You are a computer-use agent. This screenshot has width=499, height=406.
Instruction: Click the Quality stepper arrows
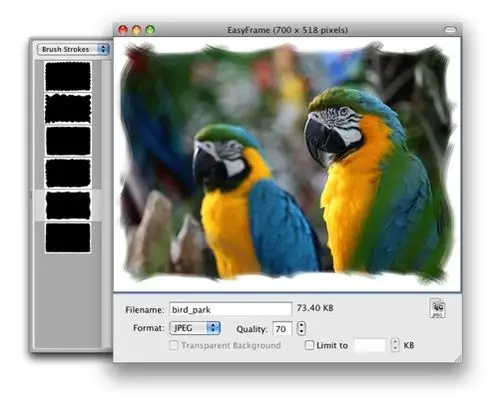coord(301,328)
